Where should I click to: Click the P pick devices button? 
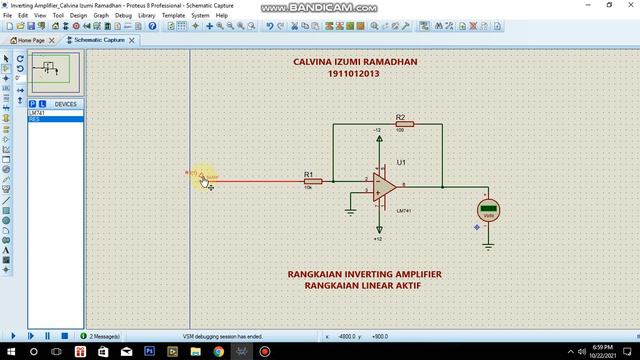click(33, 104)
